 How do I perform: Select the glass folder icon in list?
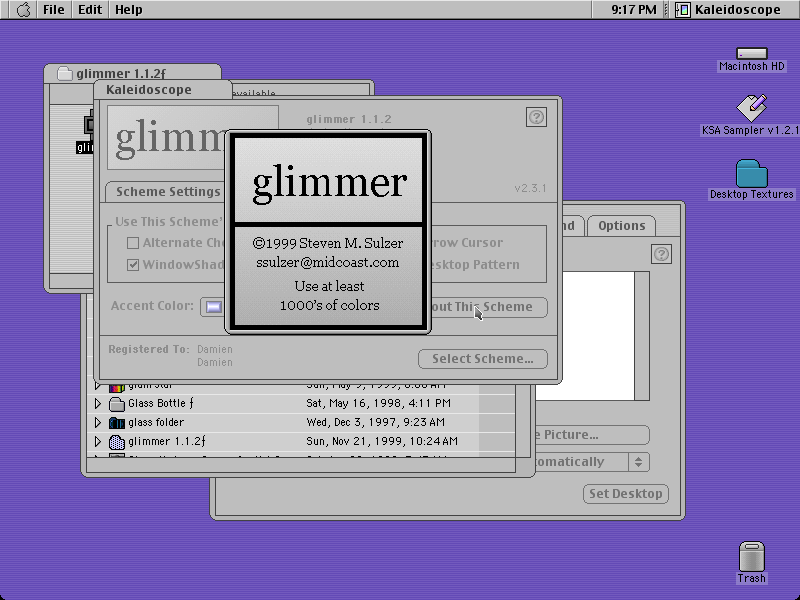tap(117, 423)
